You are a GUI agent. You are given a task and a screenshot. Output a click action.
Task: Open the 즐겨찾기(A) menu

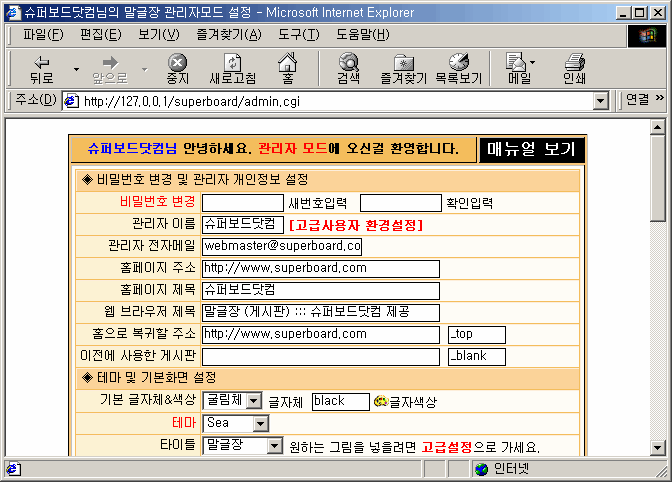[229, 35]
